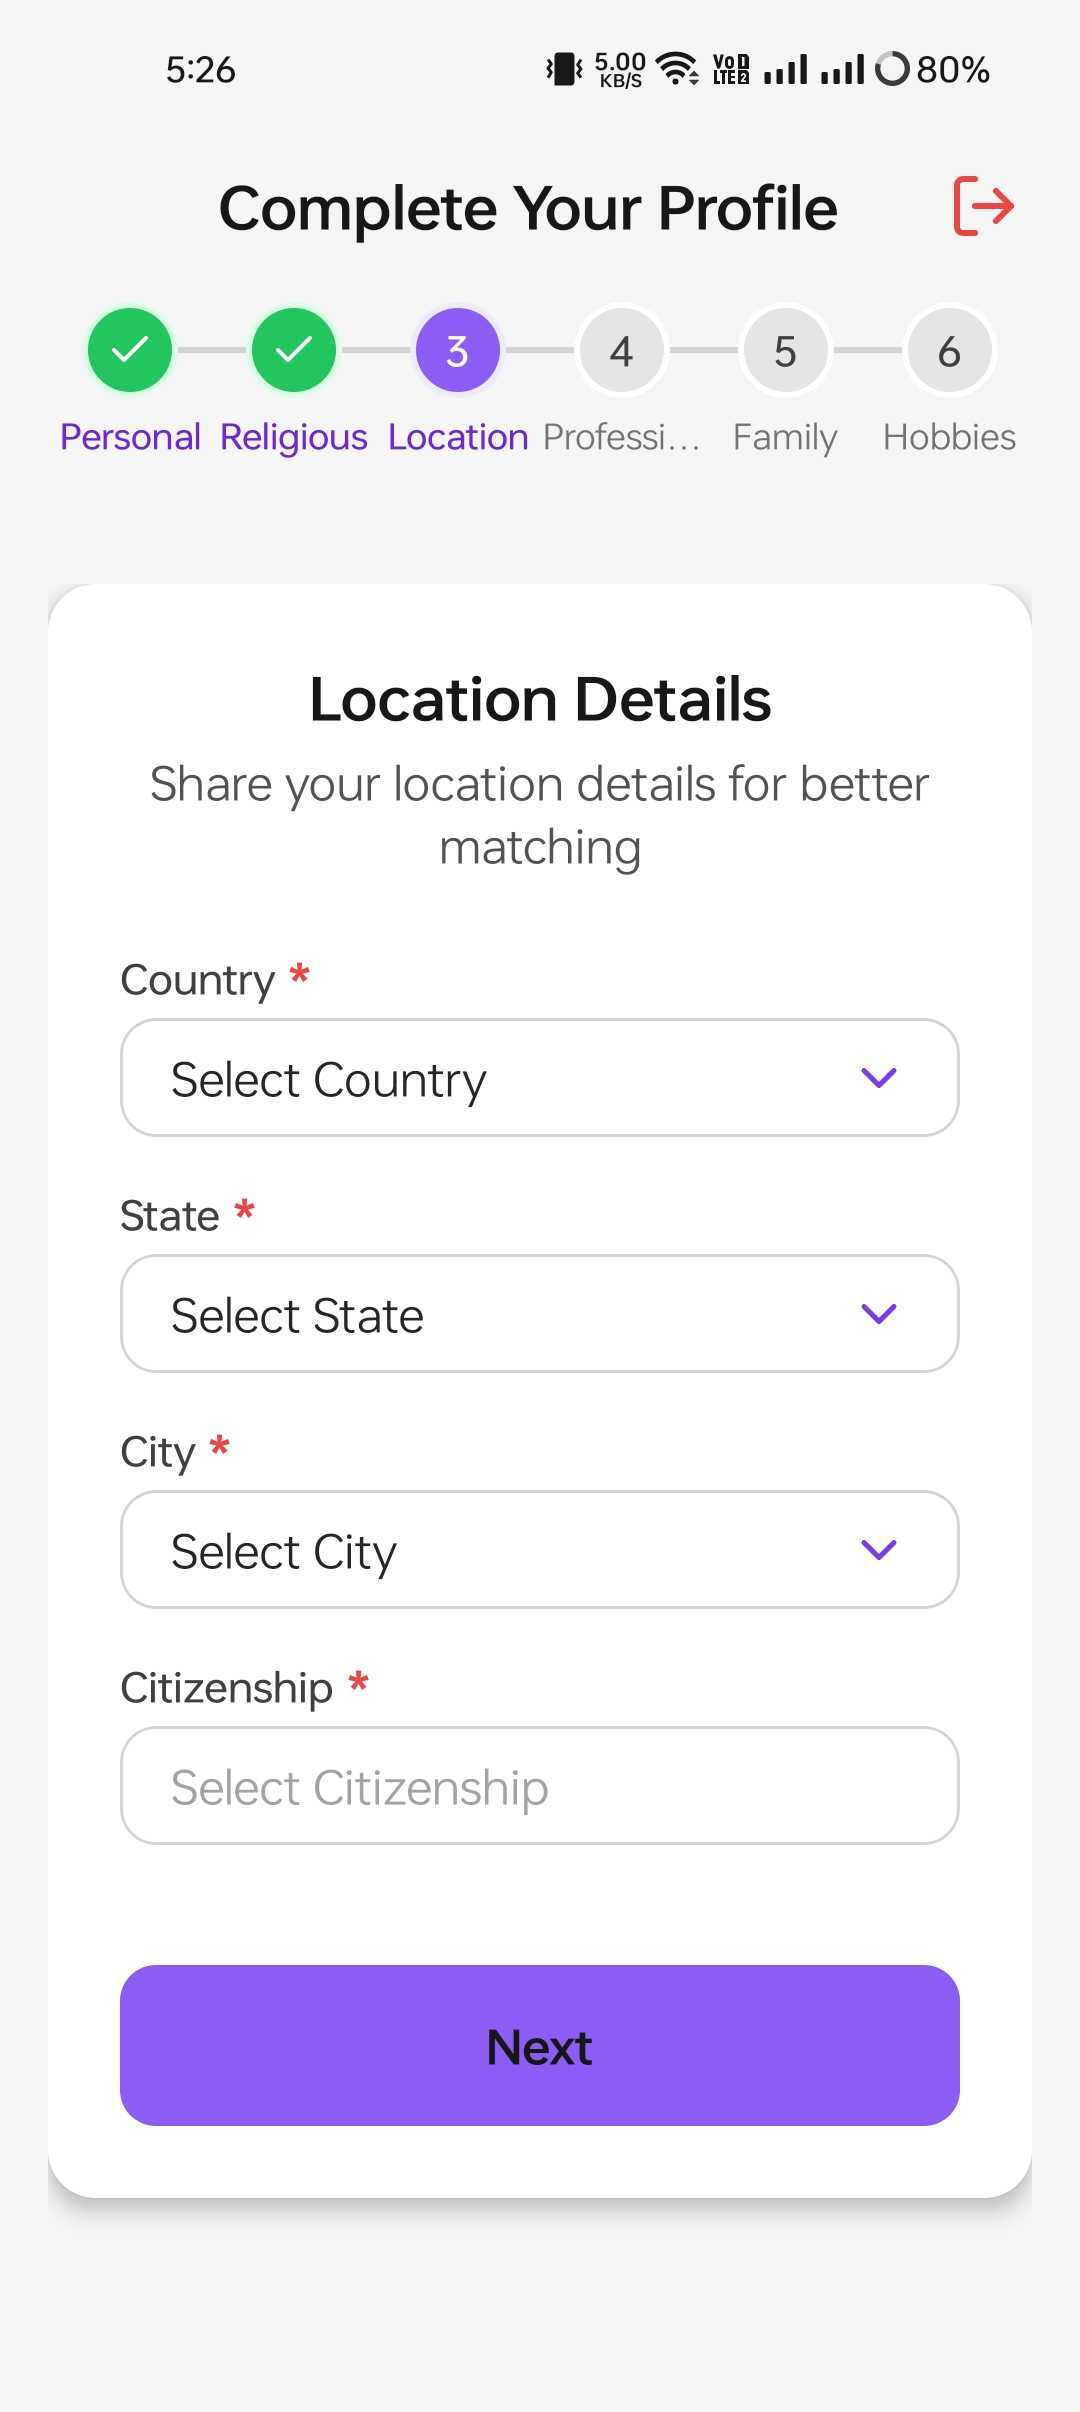
Task: Open step 6 Hobbies circle
Action: 949,350
